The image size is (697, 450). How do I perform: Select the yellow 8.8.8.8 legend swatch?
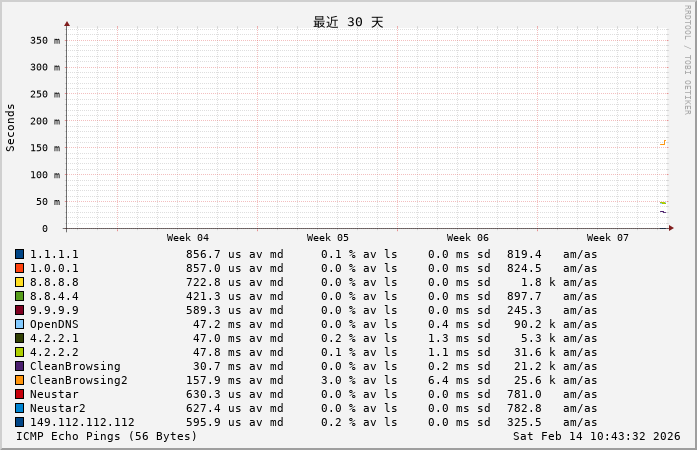[x=19, y=282]
